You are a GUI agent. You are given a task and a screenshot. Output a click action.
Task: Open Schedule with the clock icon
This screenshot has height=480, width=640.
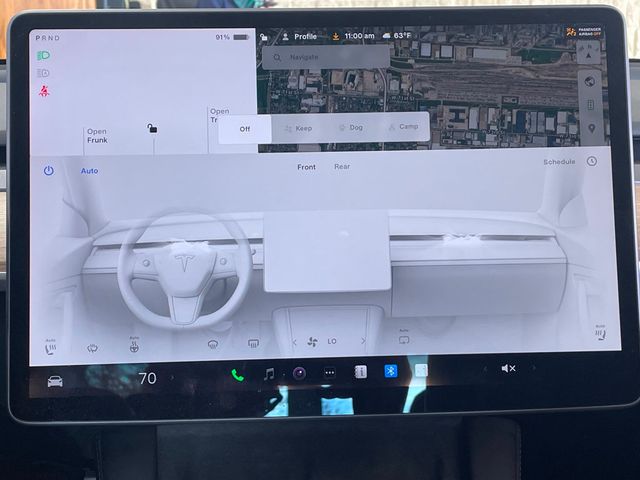pos(592,161)
